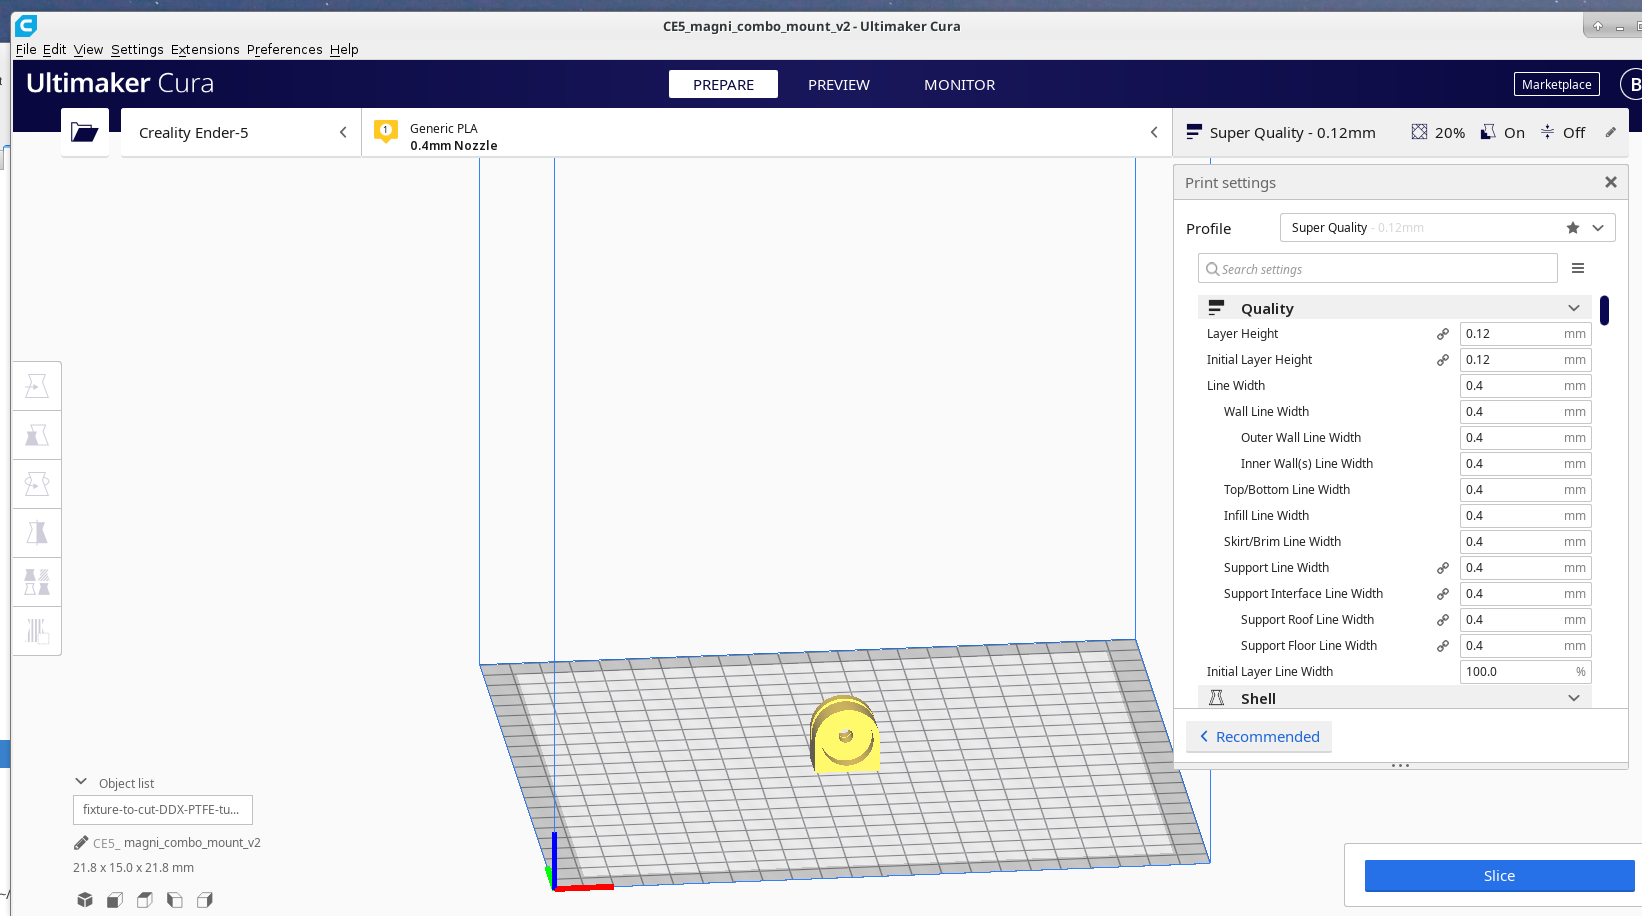
Task: Open settings visibility hamburger menu
Action: tap(1578, 268)
